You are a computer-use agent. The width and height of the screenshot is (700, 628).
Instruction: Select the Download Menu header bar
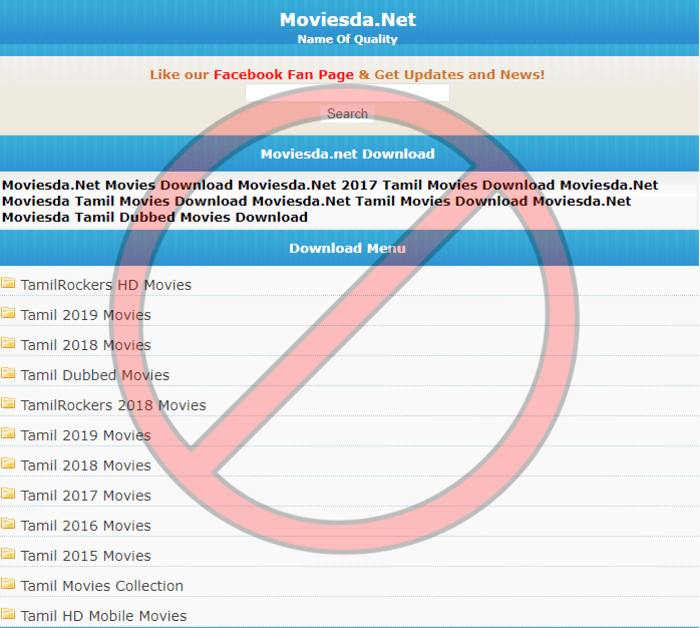coord(347,248)
